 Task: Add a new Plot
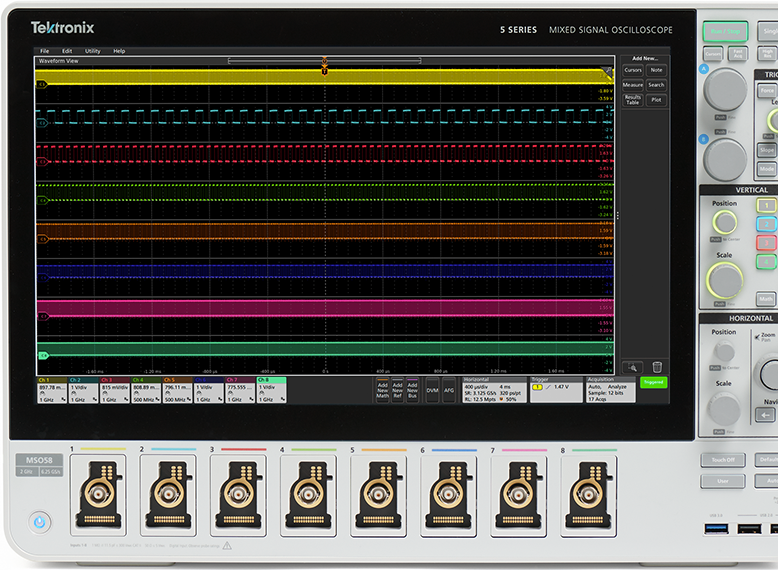[656, 100]
